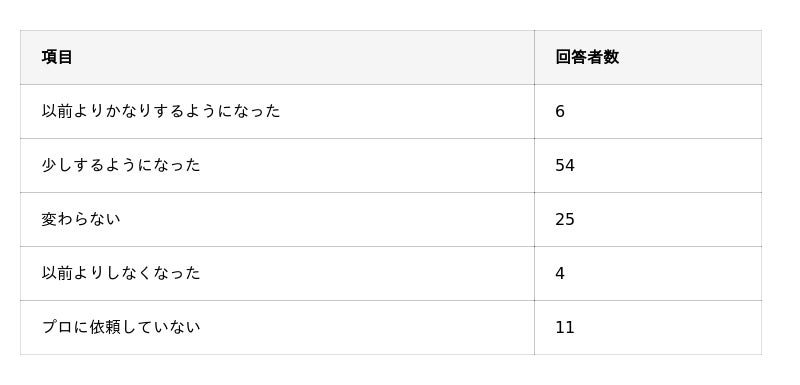The height and width of the screenshot is (385, 800).
Task: Click the word 依頼 in last row
Action: (105, 327)
